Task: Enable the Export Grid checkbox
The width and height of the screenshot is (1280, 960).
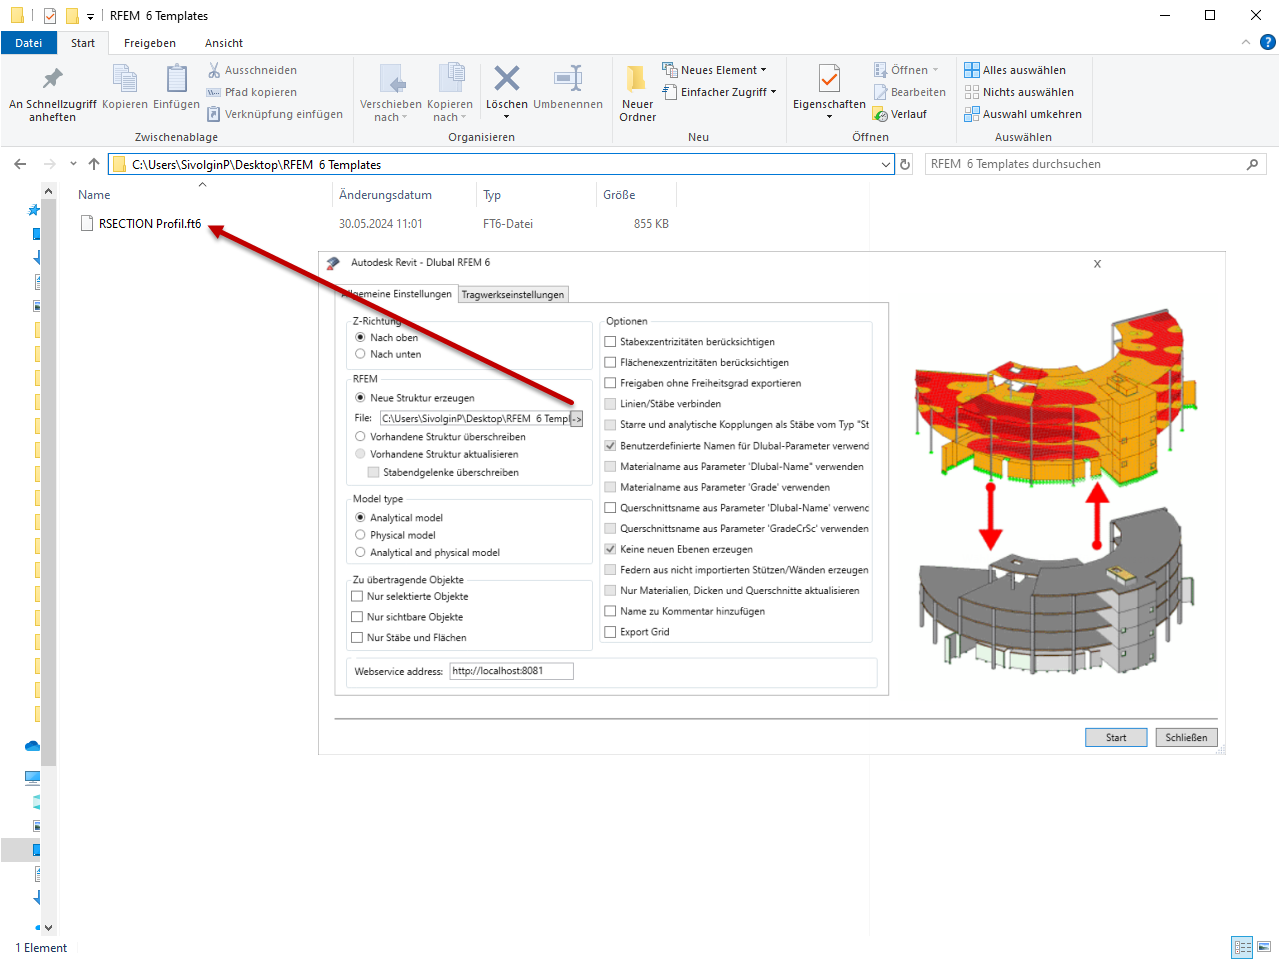Action: tap(609, 631)
